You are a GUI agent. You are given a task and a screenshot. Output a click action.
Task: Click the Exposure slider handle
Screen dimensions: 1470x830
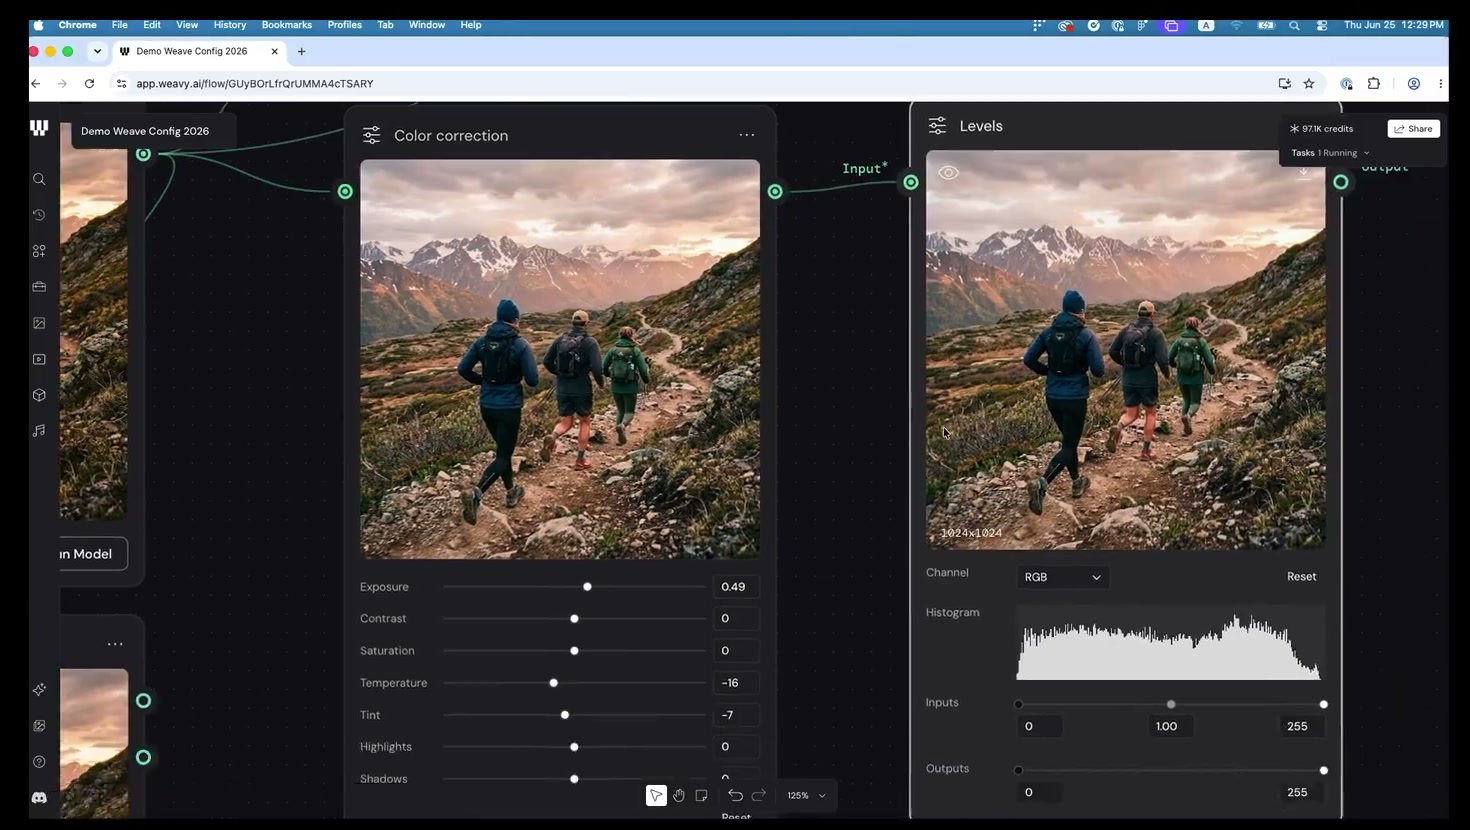[587, 587]
